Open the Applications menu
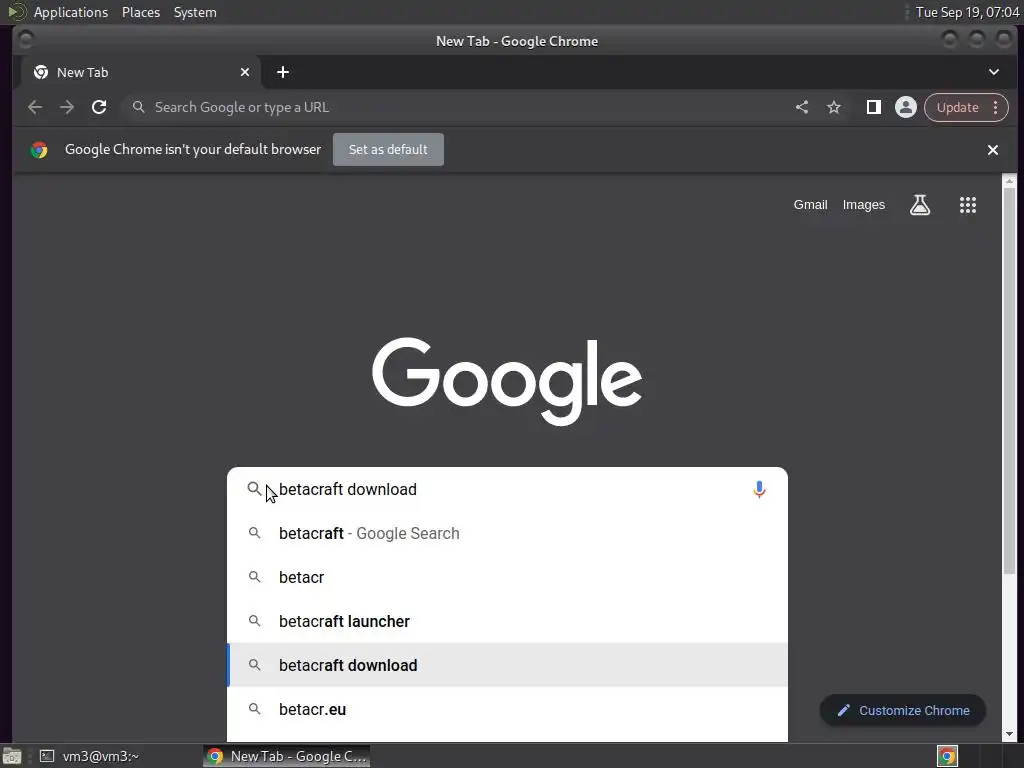 [71, 12]
